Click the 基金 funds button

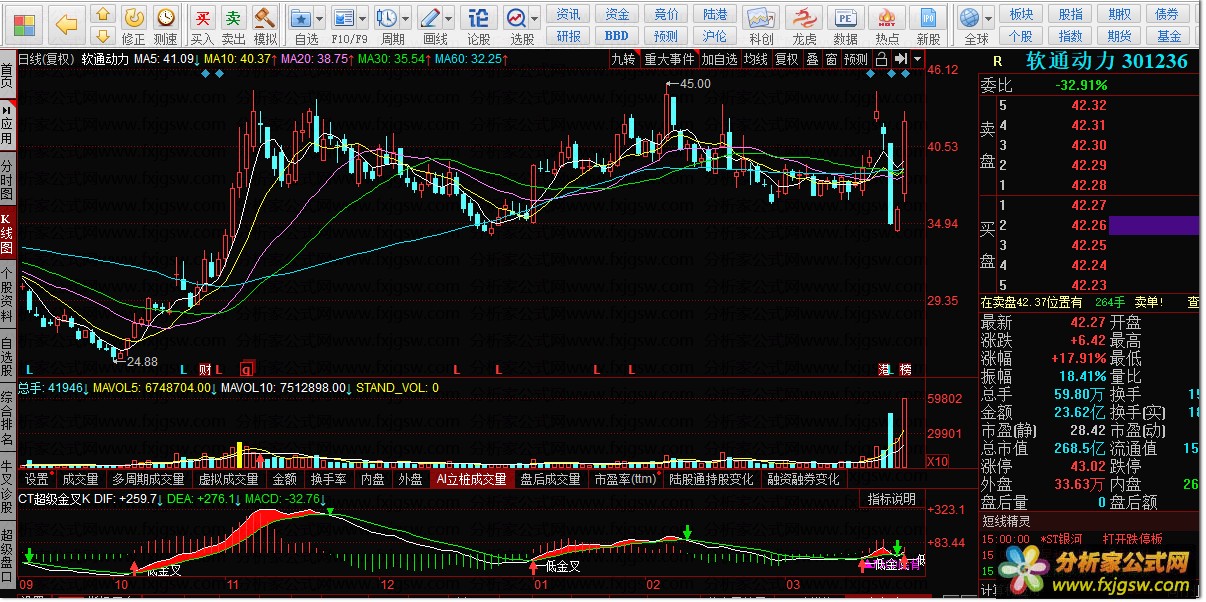(1168, 36)
